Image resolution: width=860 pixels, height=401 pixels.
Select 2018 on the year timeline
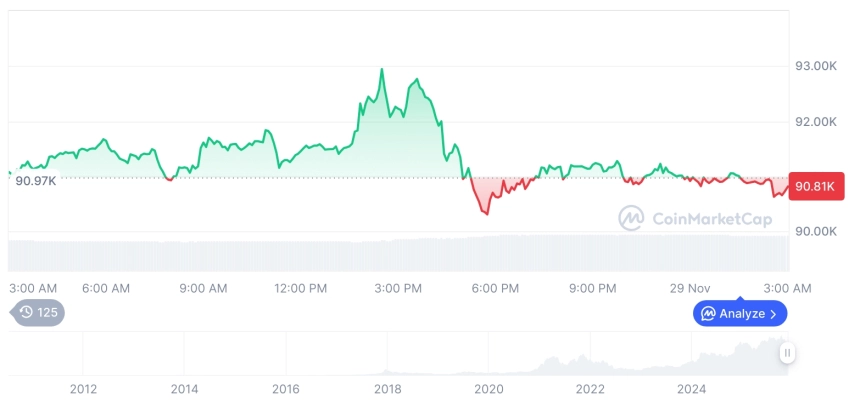[x=388, y=389]
